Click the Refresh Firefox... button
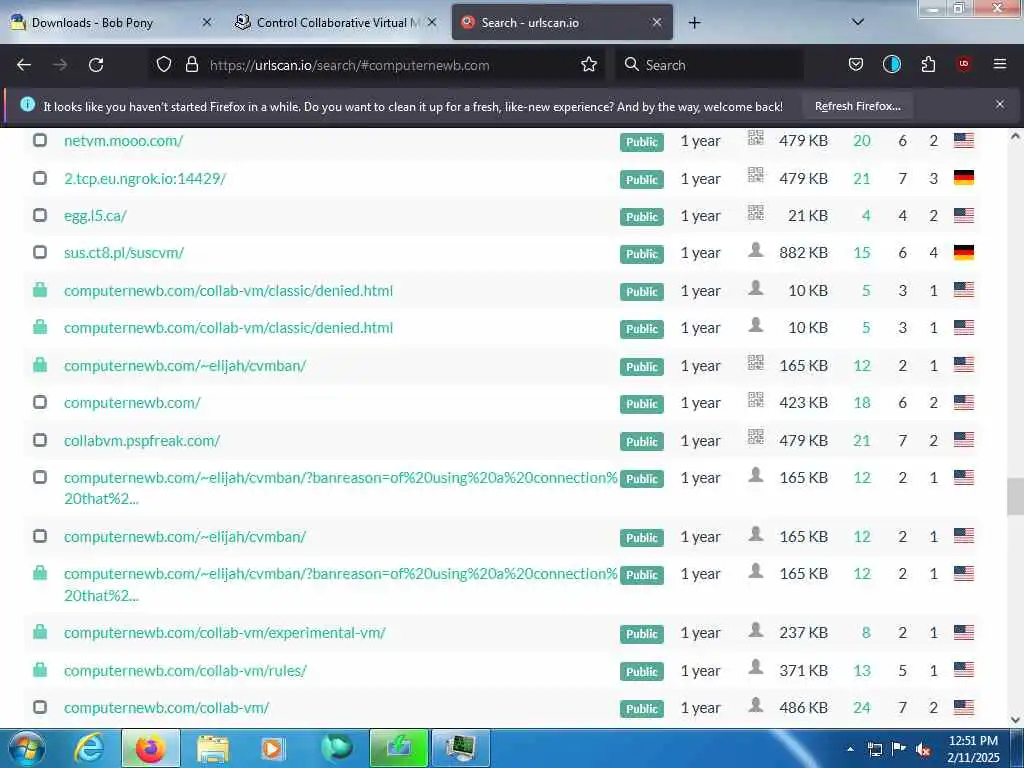The height and width of the screenshot is (768, 1024). coord(857,106)
